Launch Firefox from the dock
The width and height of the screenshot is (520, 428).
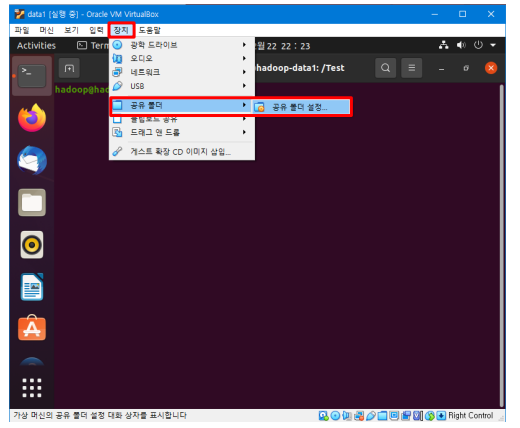(32, 118)
